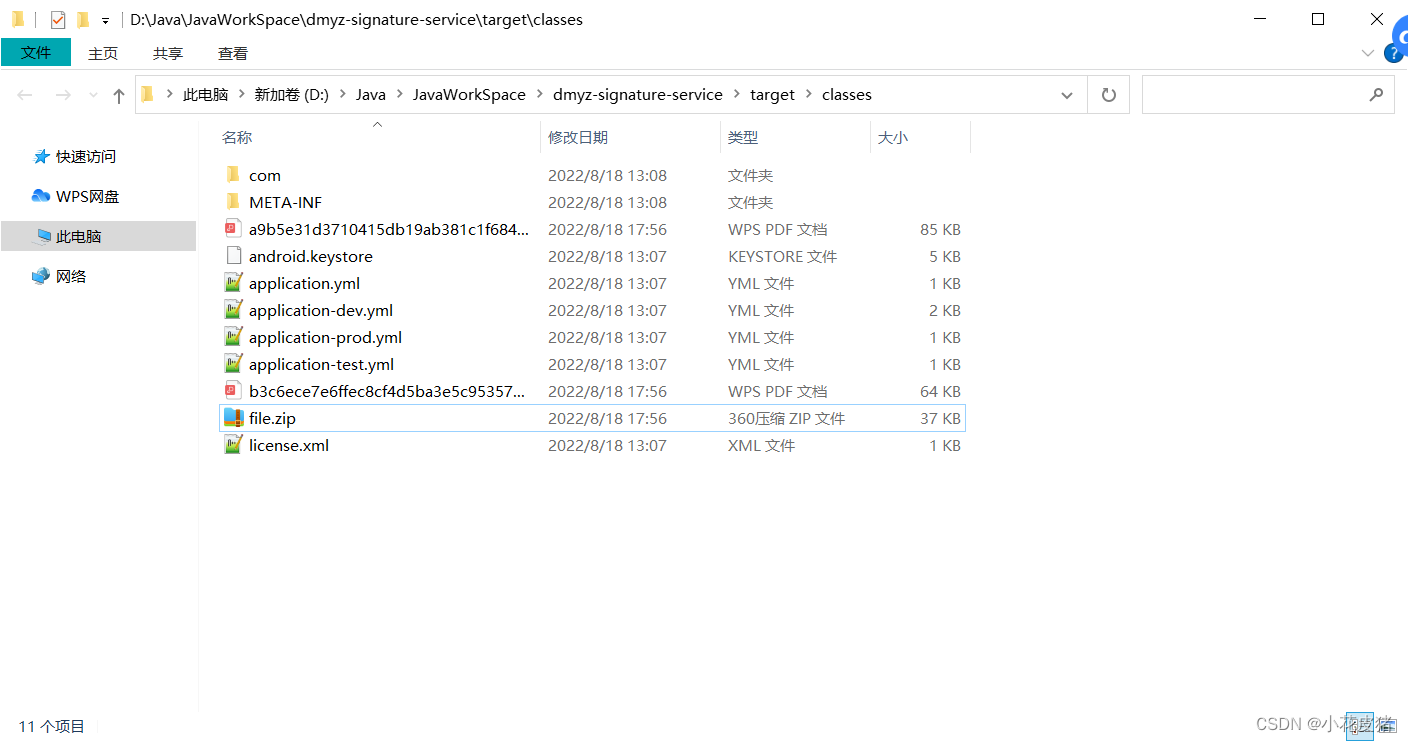
Task: Click the application.yml file icon
Action: [x=233, y=283]
